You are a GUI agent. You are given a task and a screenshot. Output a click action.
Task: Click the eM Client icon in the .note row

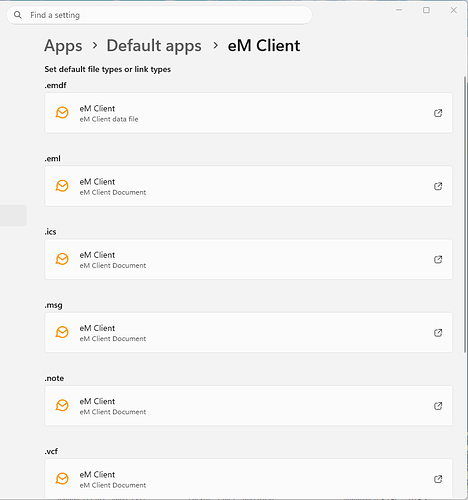[x=62, y=405]
